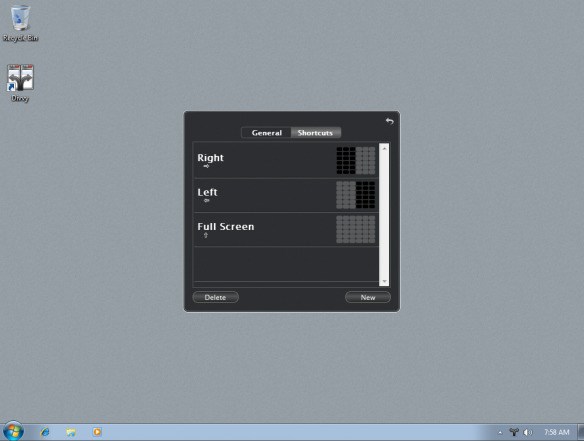Click the Right shortcut grid preview

coord(356,161)
